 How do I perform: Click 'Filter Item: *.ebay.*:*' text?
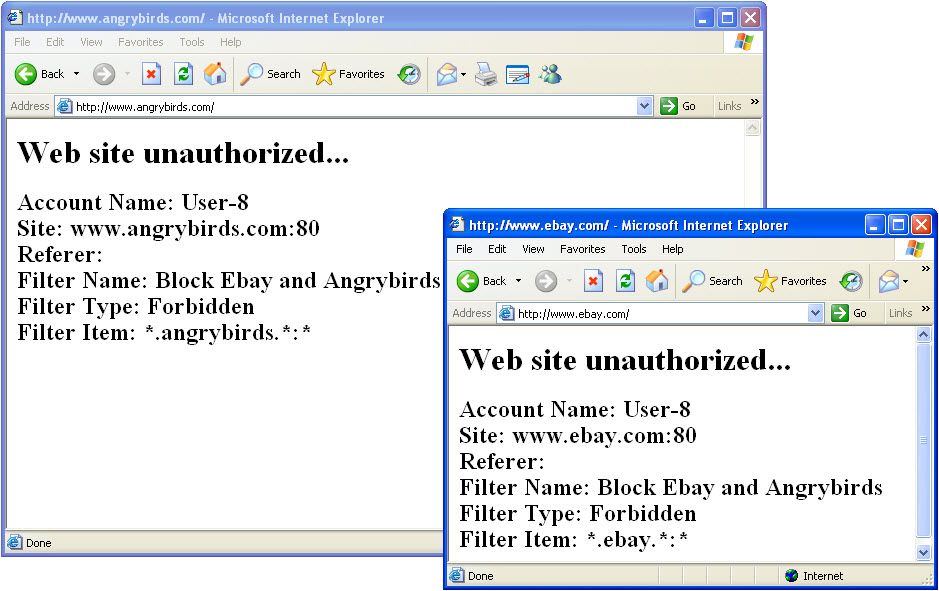point(573,539)
